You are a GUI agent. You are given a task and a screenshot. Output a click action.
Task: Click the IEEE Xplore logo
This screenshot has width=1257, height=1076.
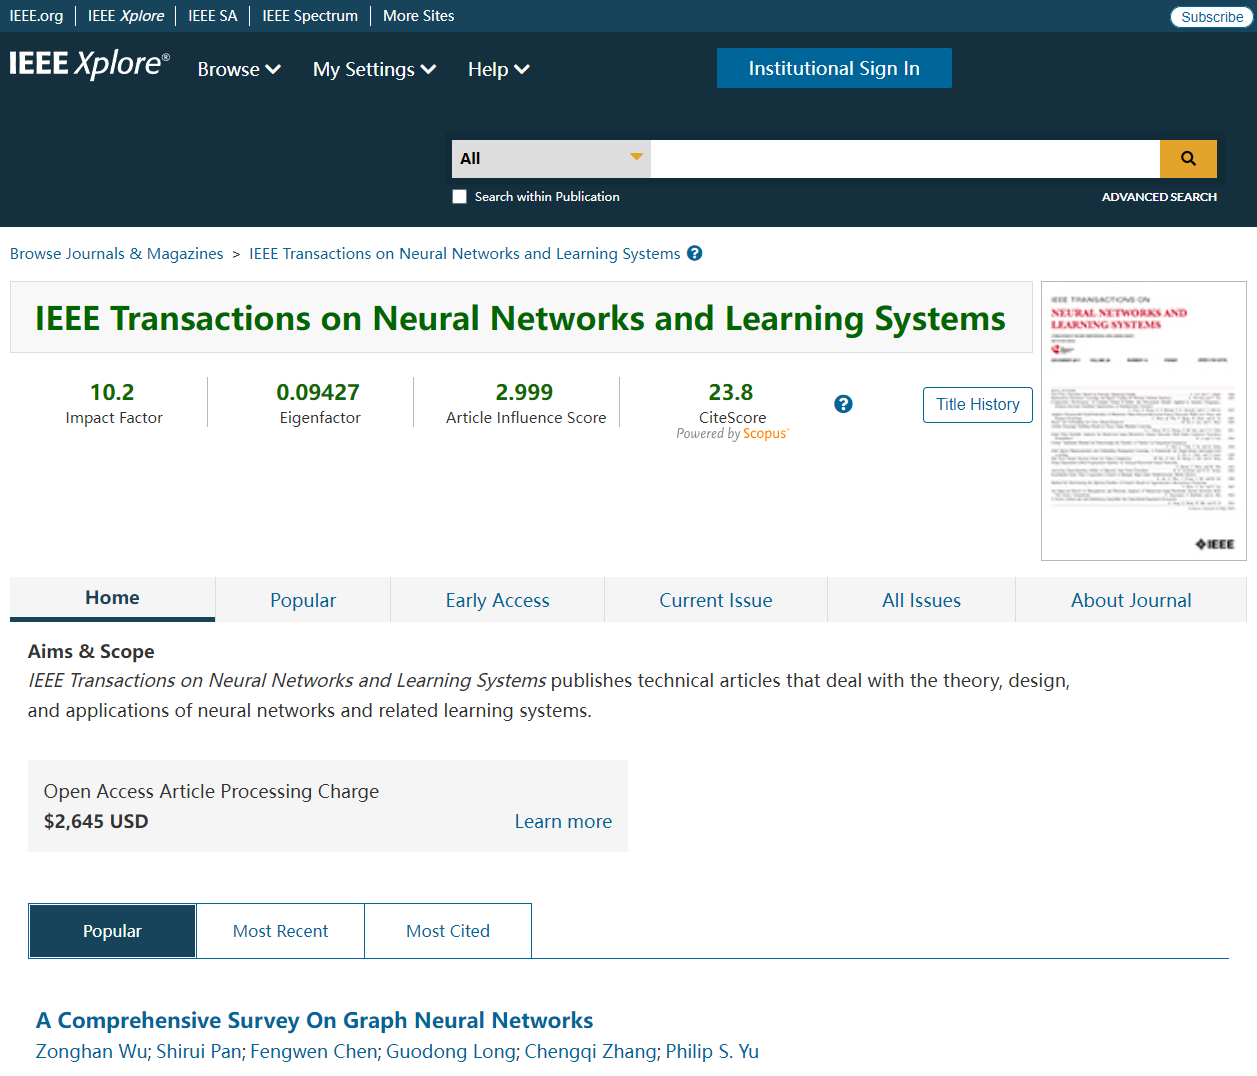tap(90, 64)
